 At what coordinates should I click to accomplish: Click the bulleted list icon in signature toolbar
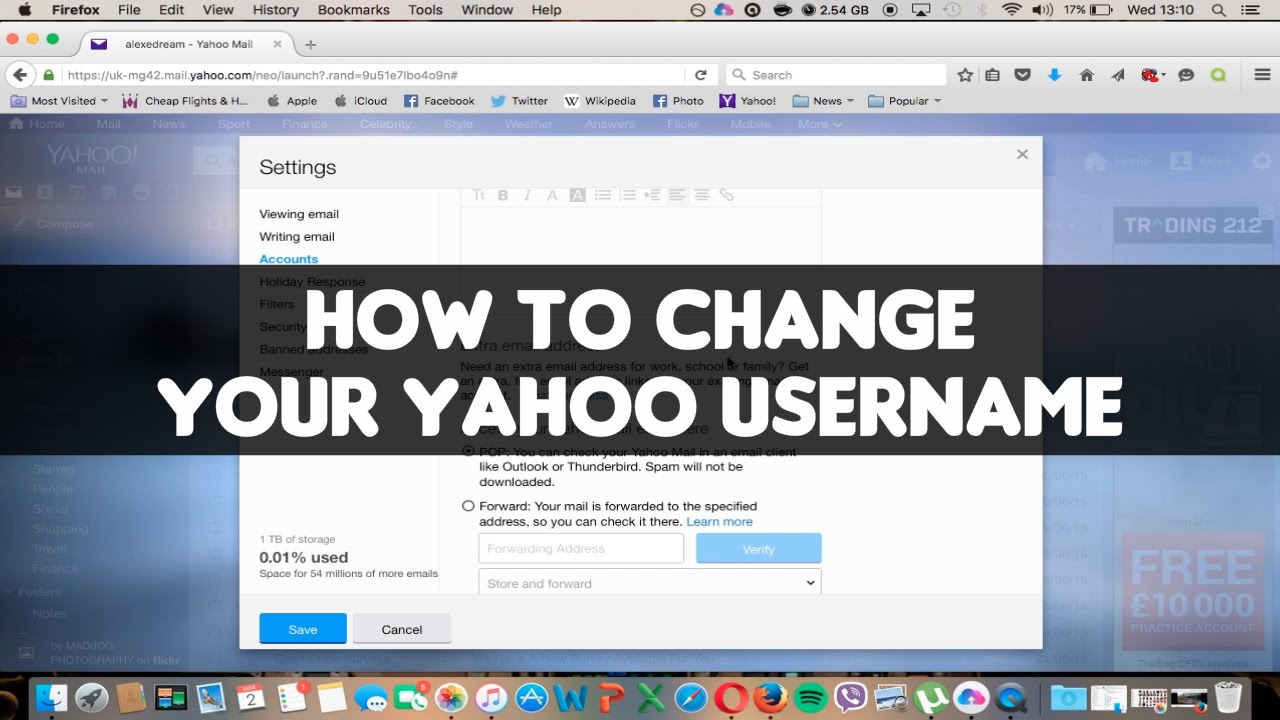603,195
